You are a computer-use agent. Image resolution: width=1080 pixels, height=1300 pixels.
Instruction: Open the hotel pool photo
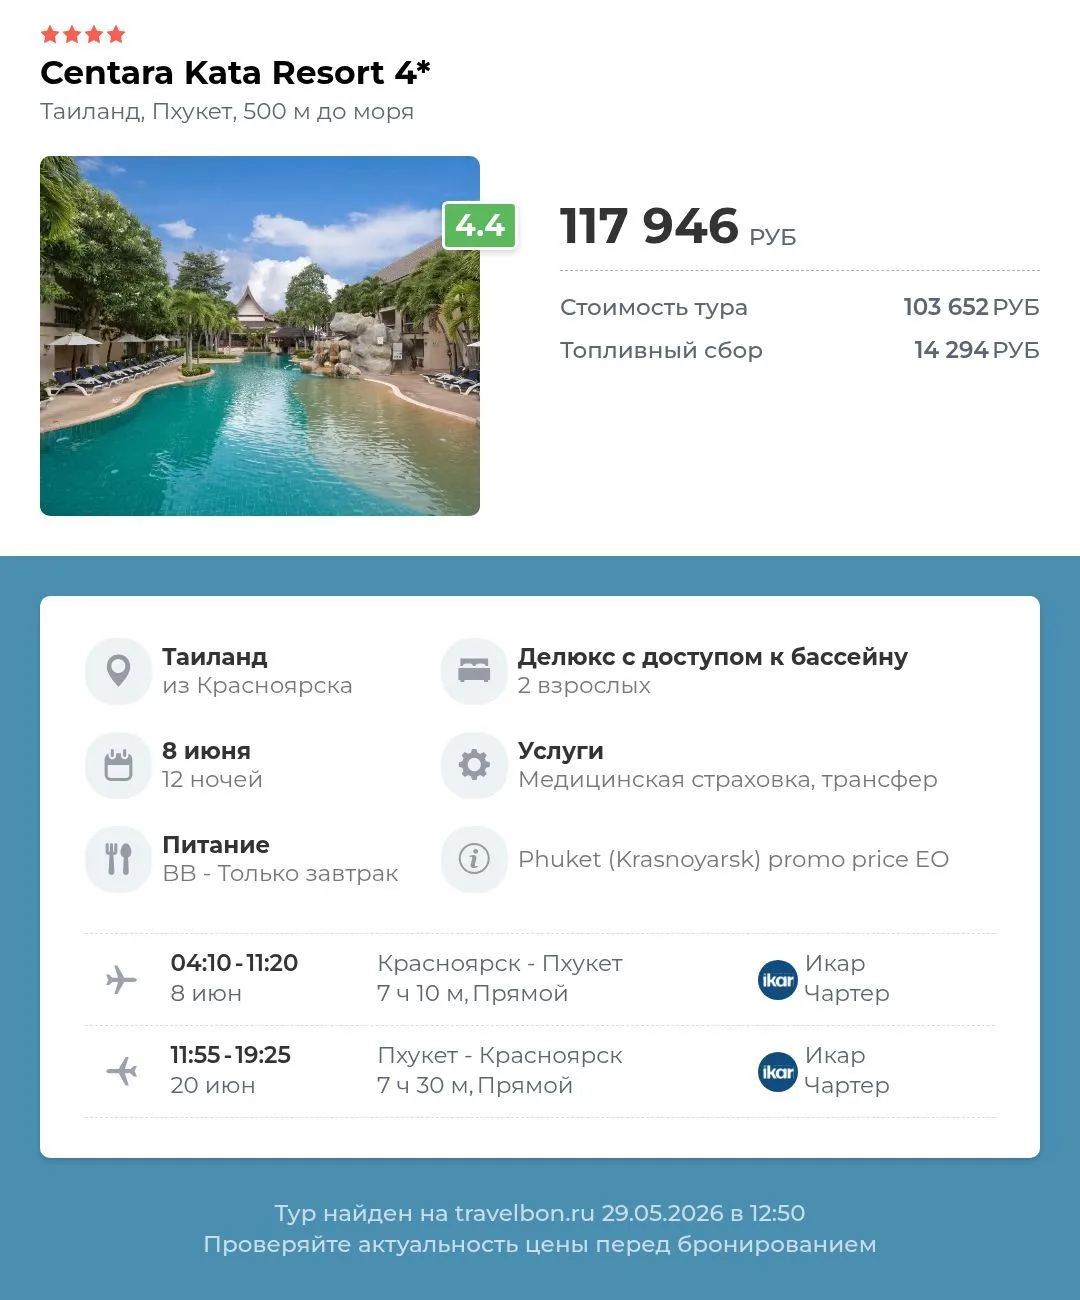pyautogui.click(x=260, y=336)
